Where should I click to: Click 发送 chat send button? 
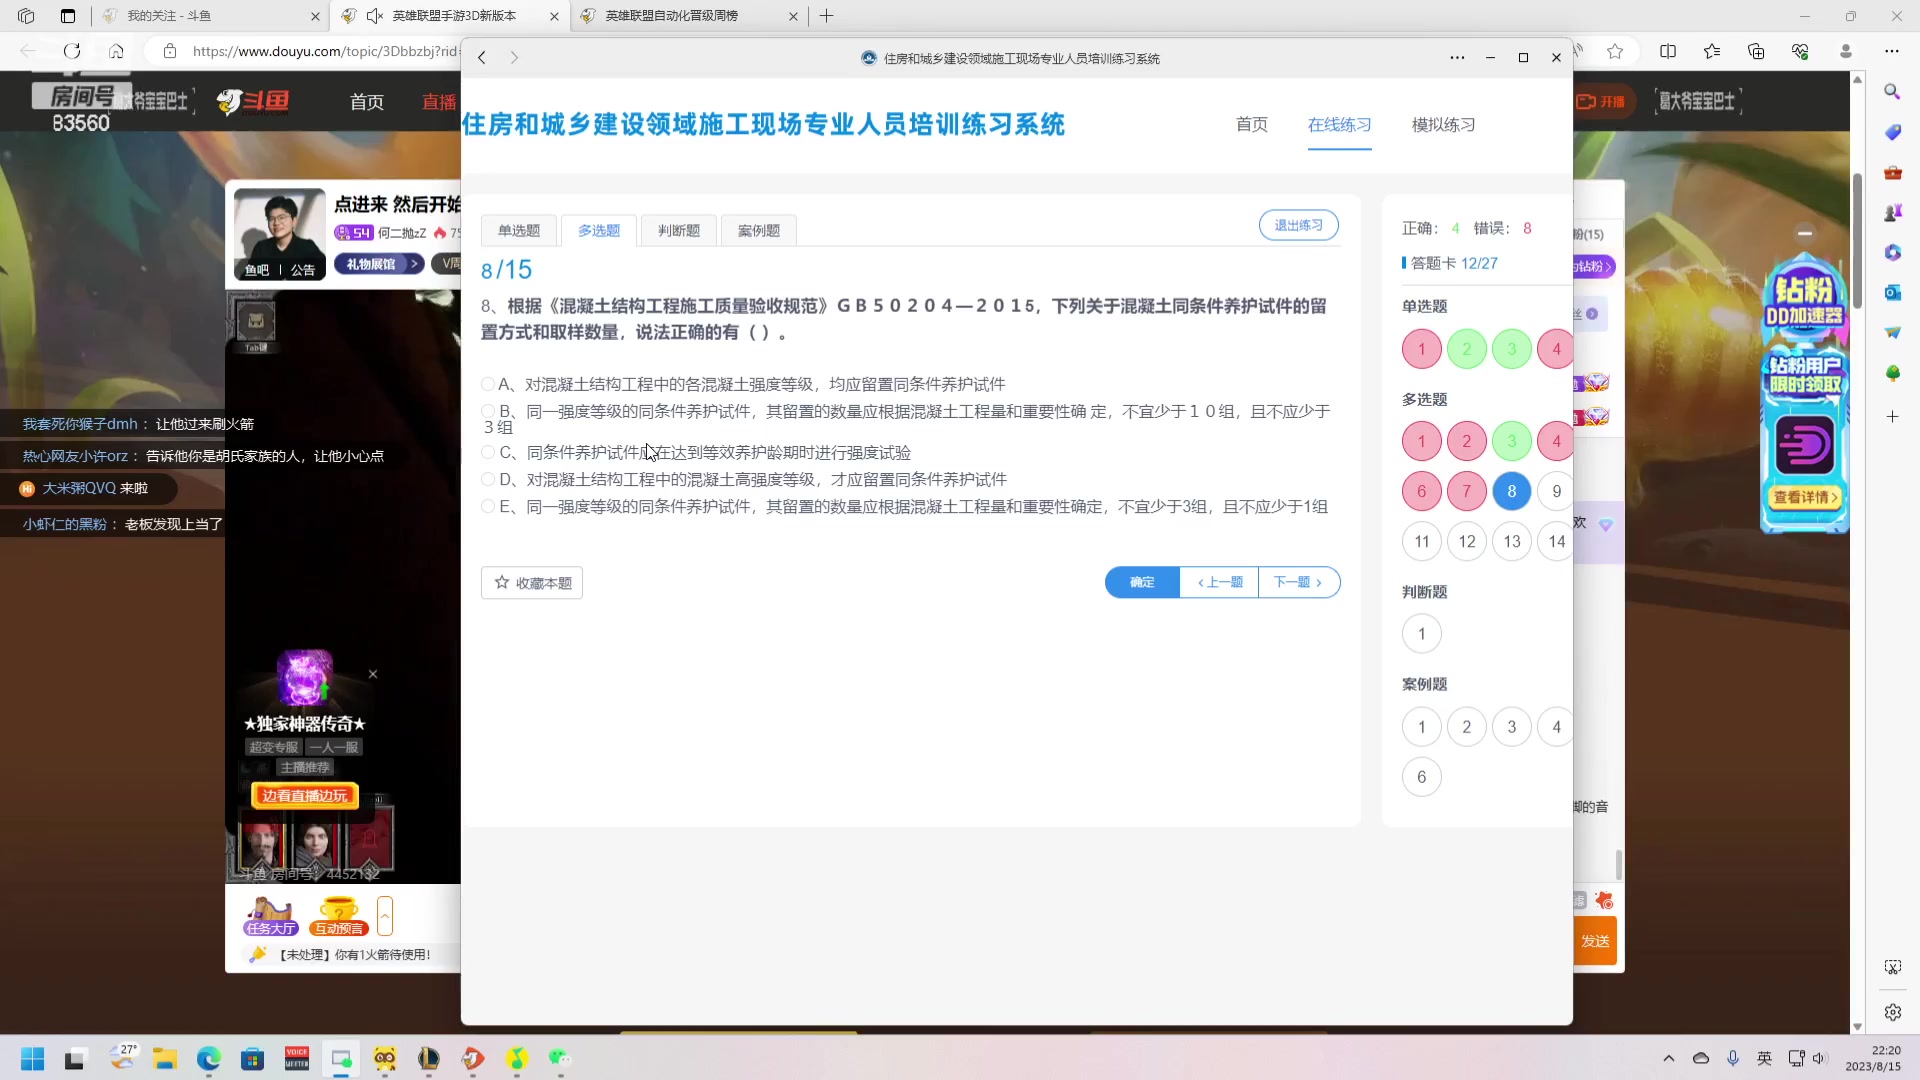[x=1595, y=941]
